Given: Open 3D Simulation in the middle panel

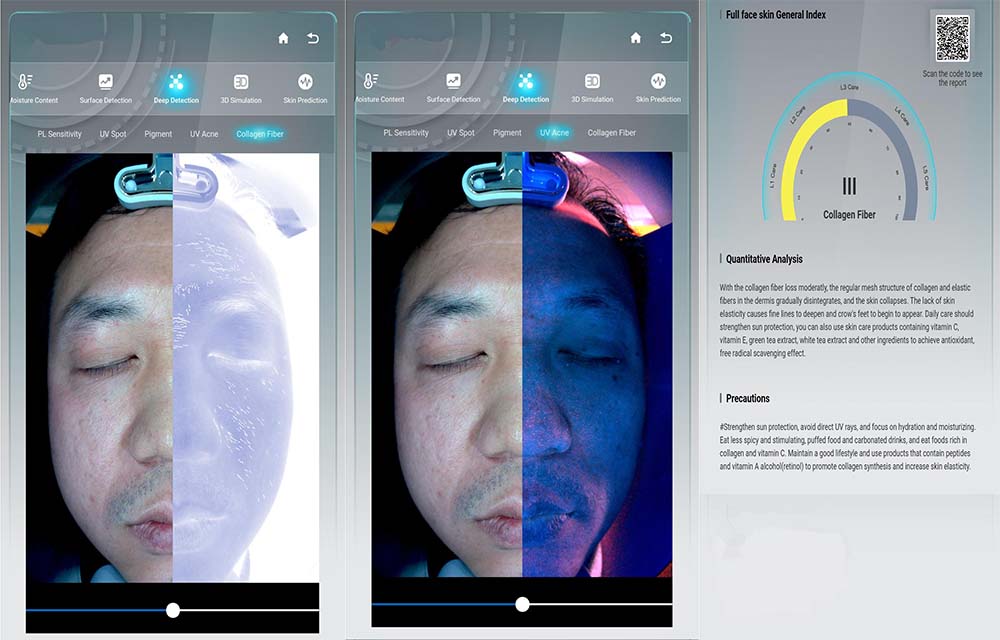Looking at the screenshot, I should click(592, 86).
